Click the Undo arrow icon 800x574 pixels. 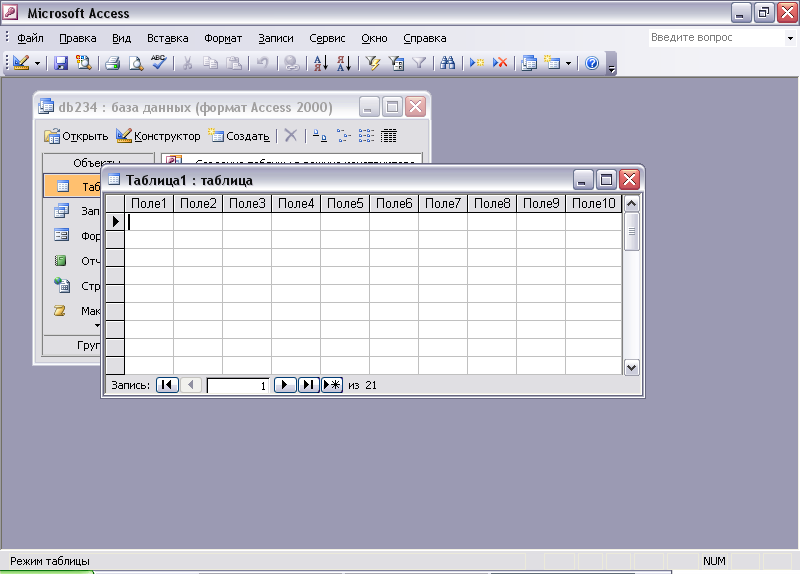point(262,63)
